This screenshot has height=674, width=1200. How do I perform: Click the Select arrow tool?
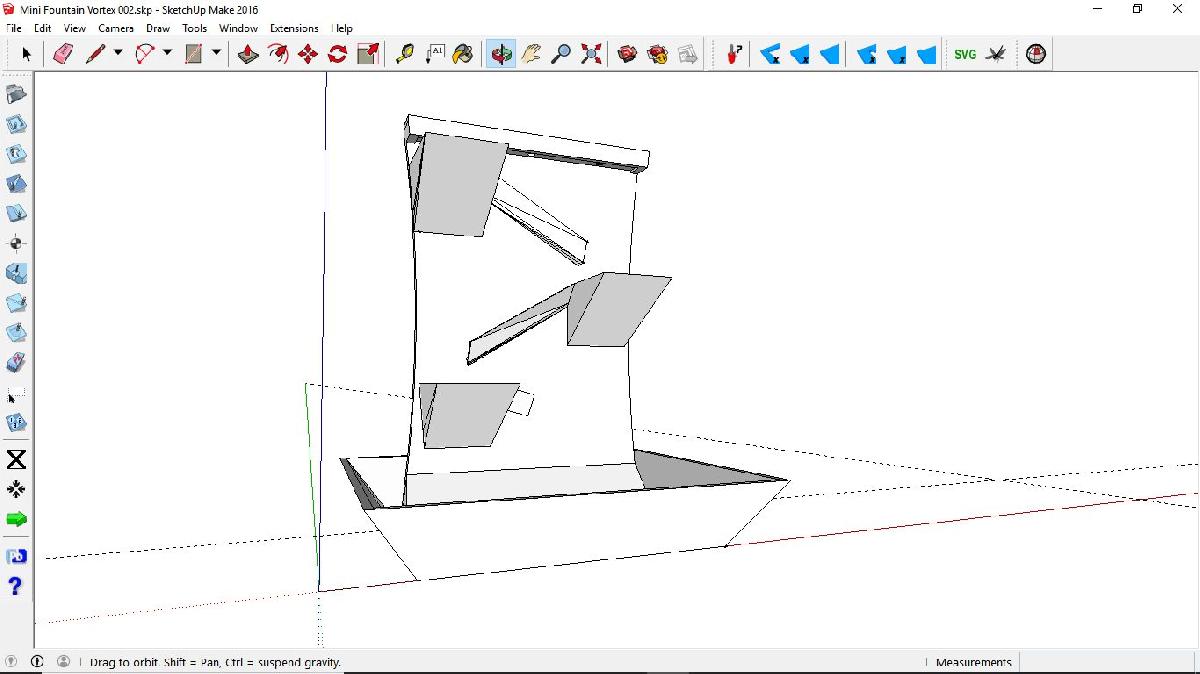26,54
